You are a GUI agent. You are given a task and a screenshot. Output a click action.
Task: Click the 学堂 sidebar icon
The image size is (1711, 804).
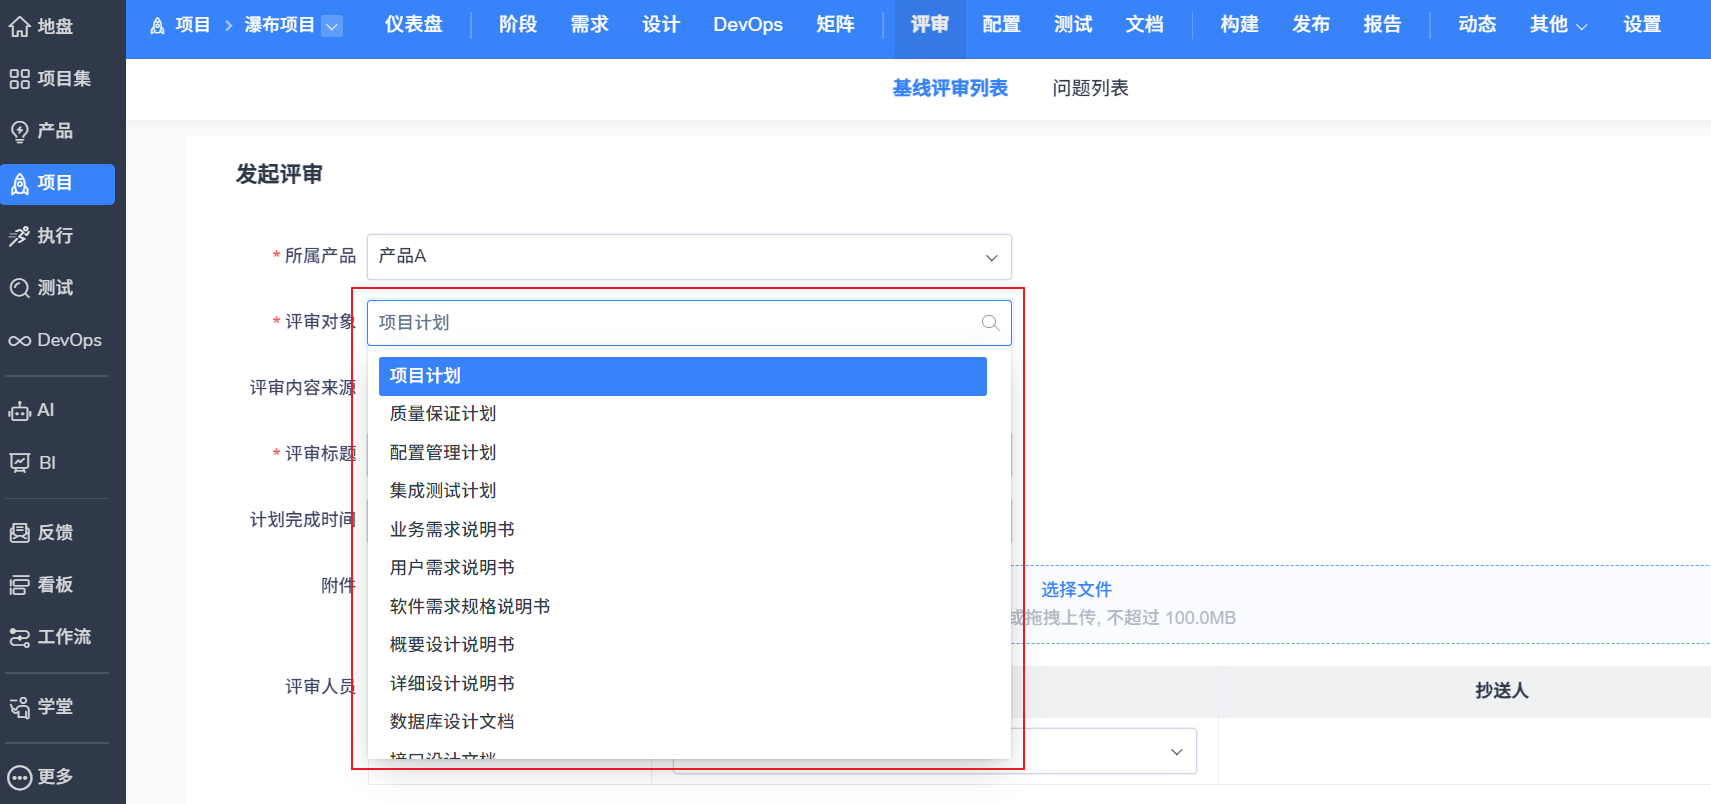click(20, 707)
